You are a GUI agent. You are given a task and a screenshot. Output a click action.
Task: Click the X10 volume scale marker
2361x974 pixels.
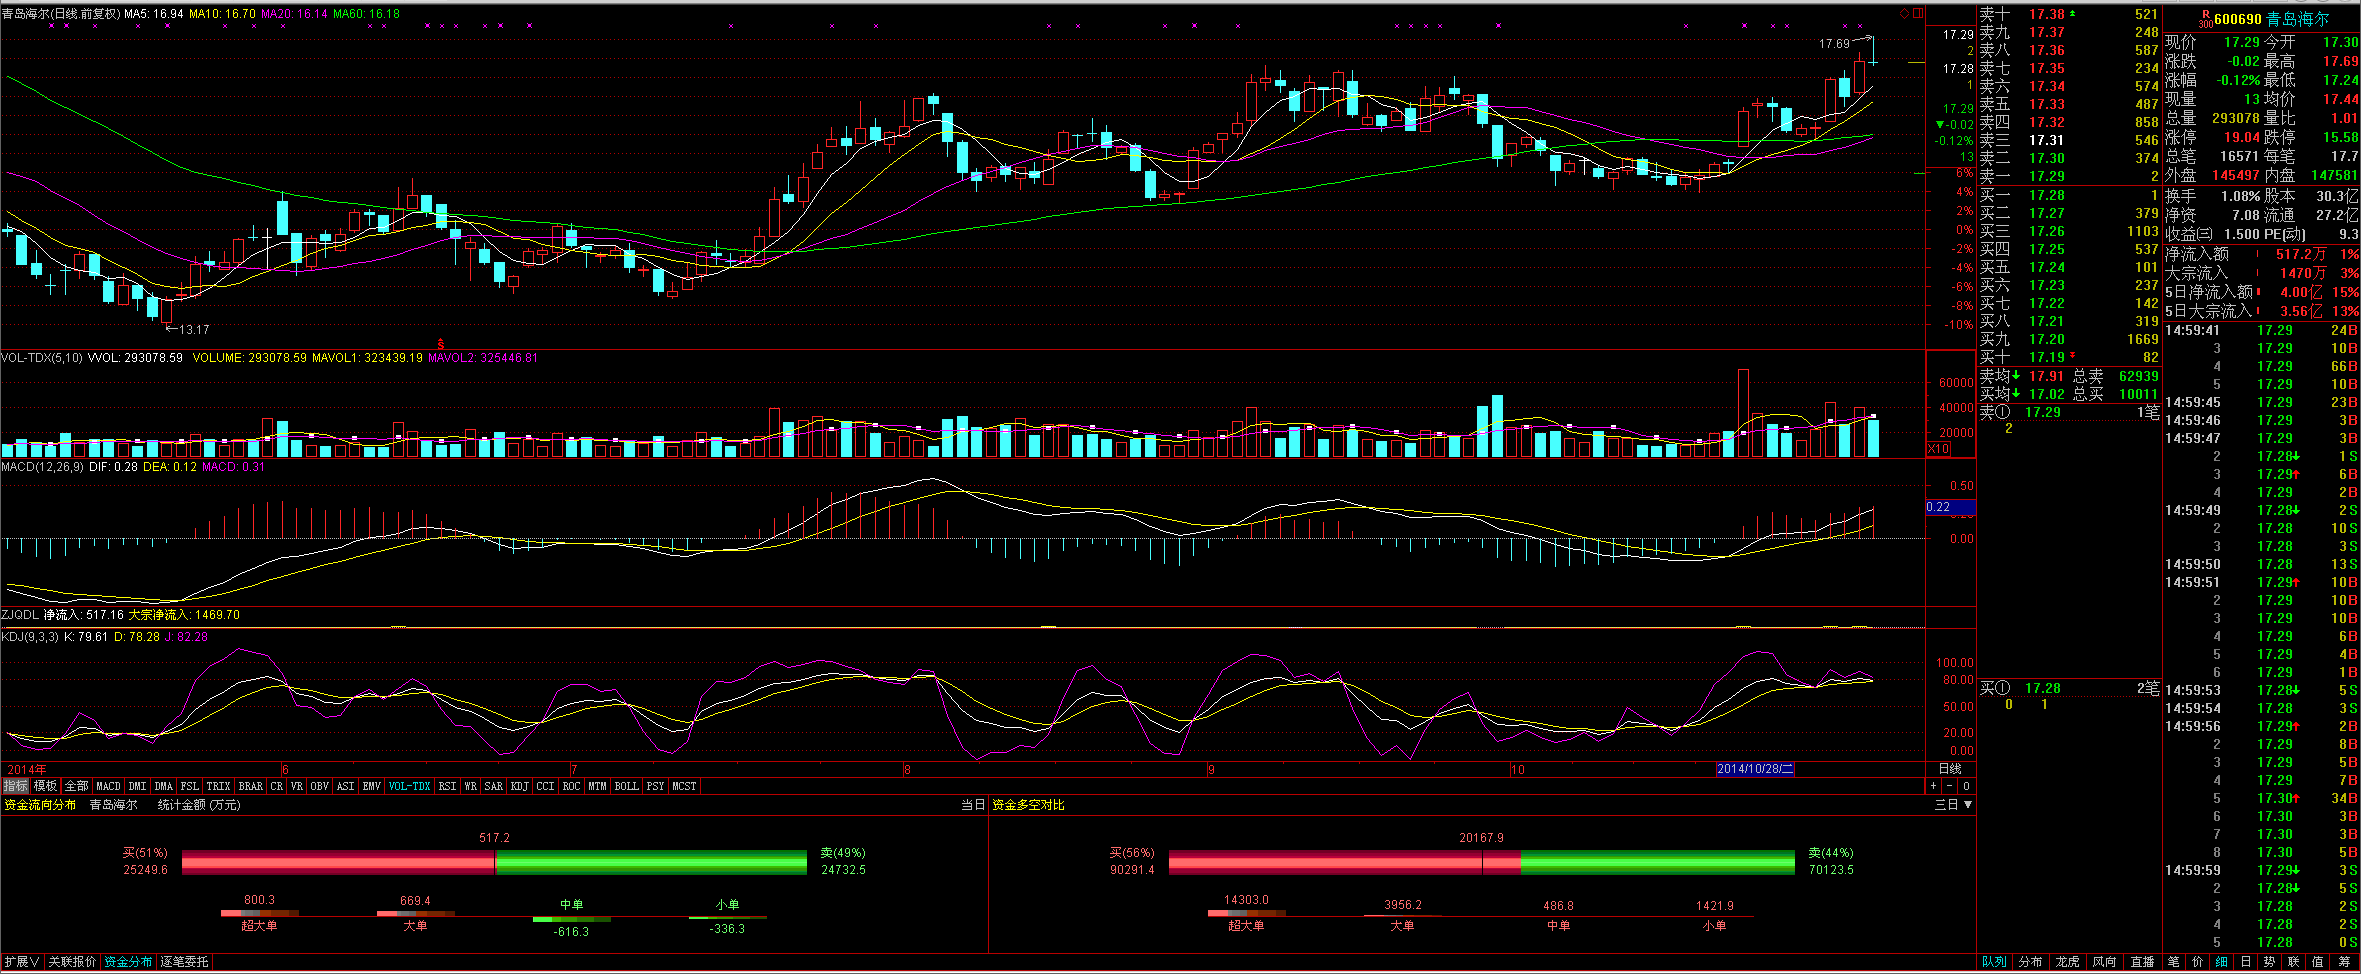(1938, 449)
